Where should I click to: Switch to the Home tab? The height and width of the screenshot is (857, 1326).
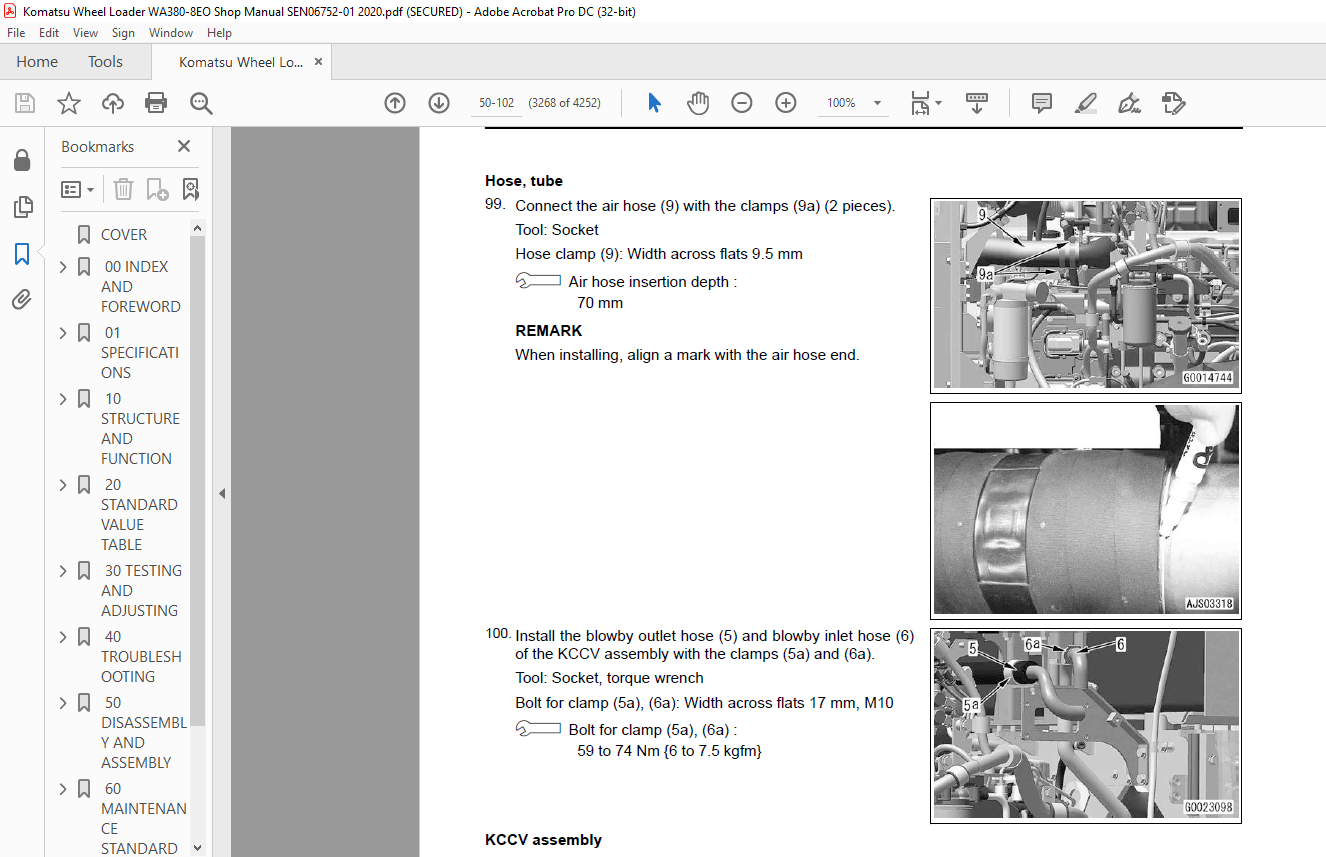(x=37, y=62)
